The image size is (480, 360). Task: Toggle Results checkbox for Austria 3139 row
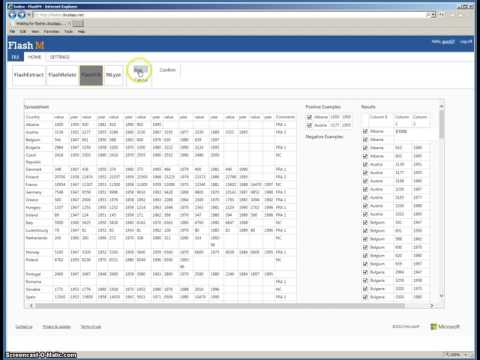pyautogui.click(x=365, y=164)
